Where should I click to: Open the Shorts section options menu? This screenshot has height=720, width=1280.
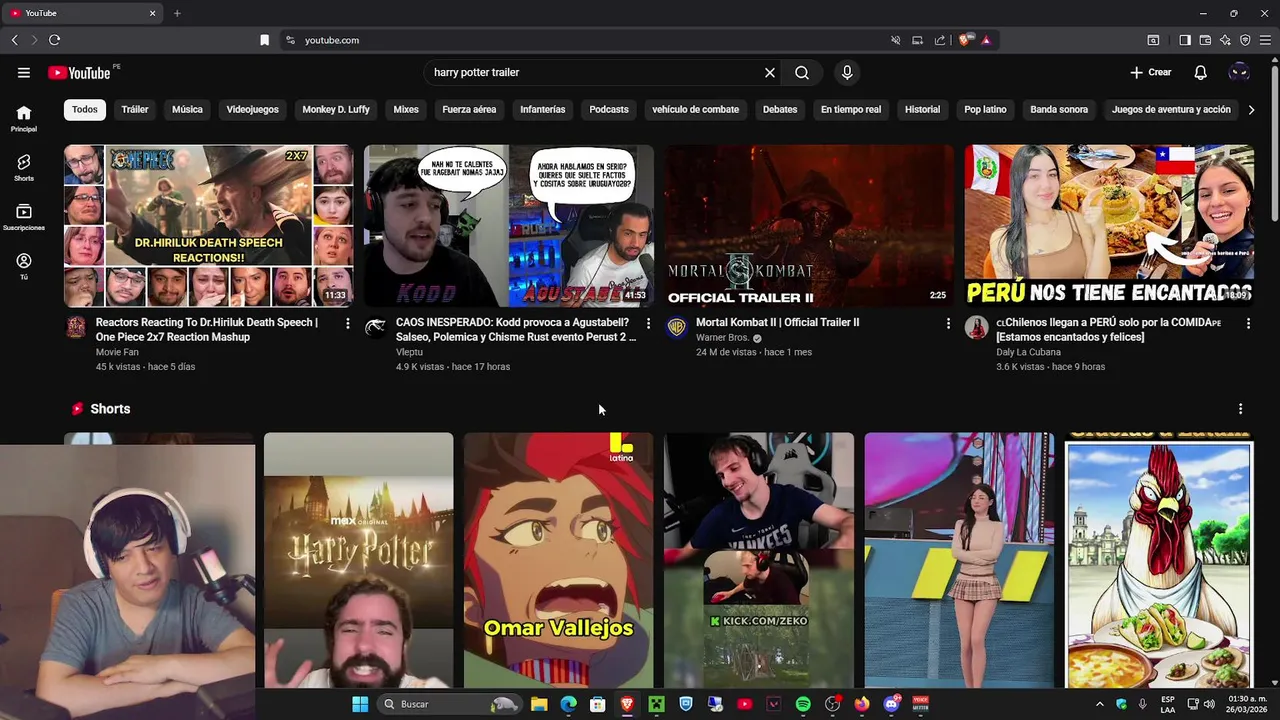tap(1240, 409)
